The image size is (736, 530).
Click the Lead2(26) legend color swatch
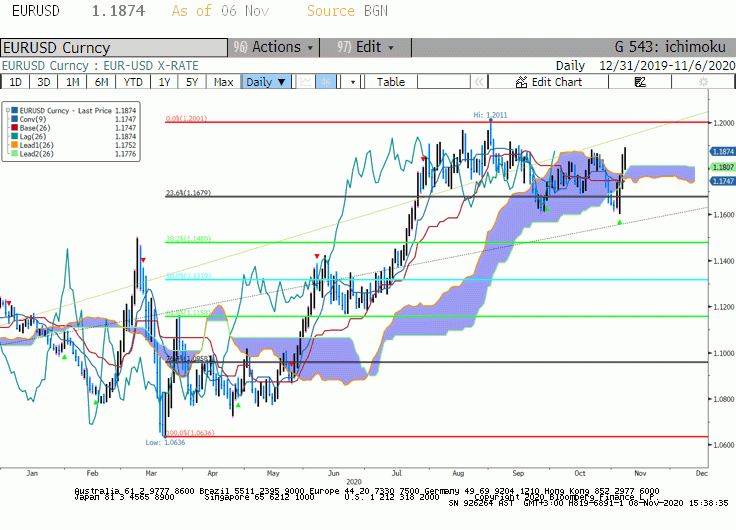click(15, 154)
